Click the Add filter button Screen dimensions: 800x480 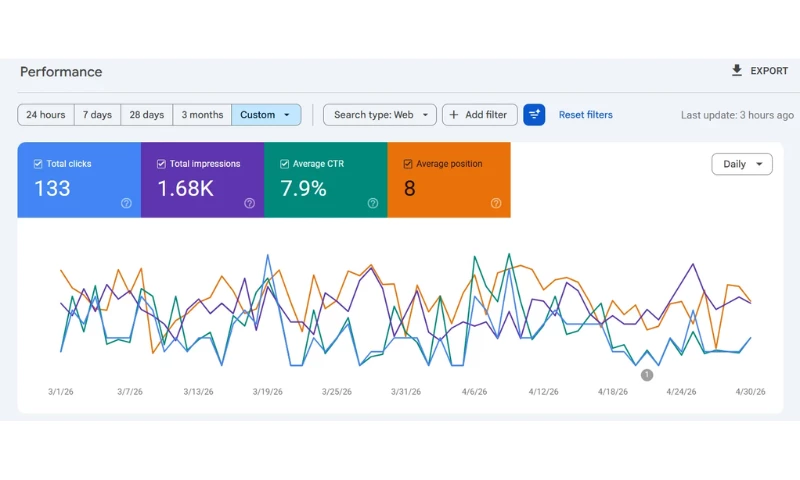[480, 115]
